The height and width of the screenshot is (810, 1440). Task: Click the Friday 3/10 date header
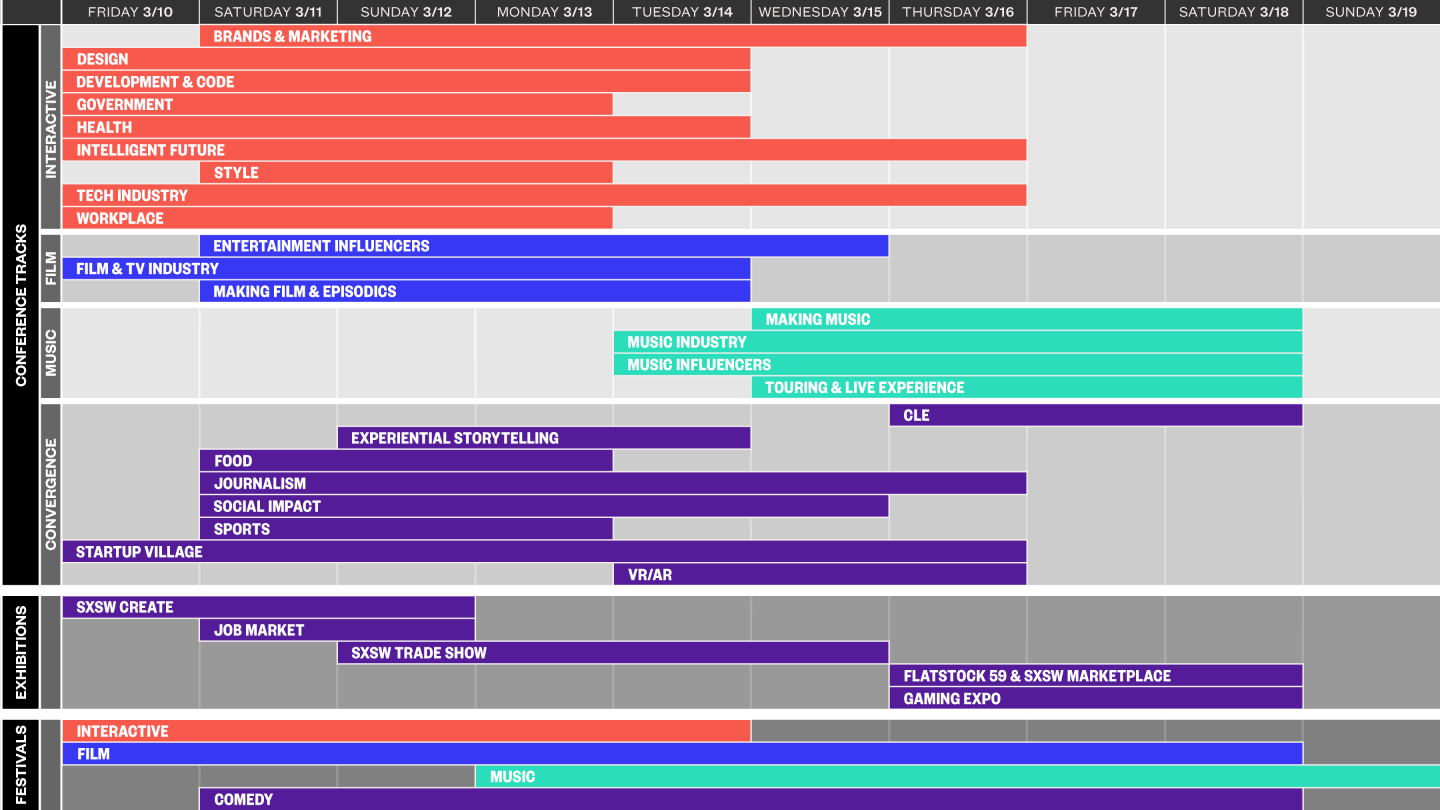[x=130, y=12]
